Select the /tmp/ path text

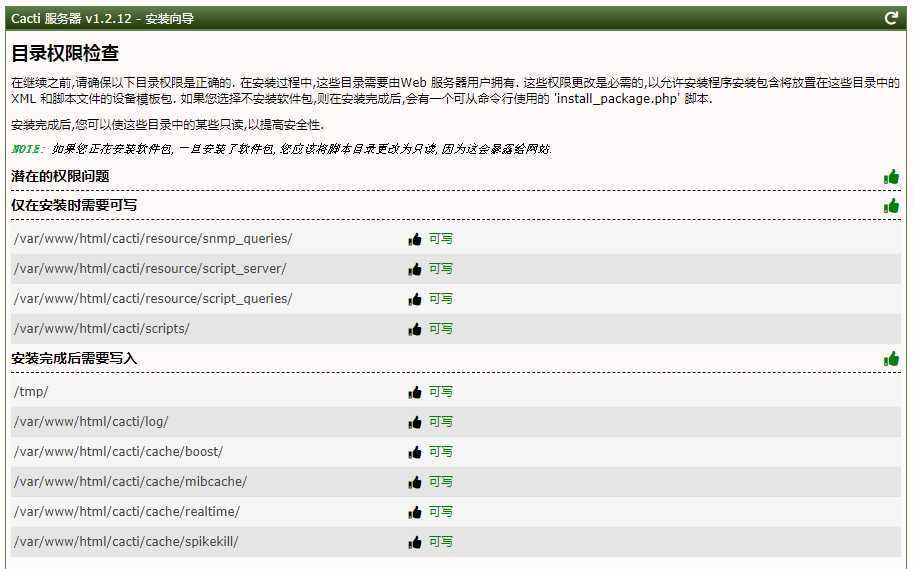[31, 392]
